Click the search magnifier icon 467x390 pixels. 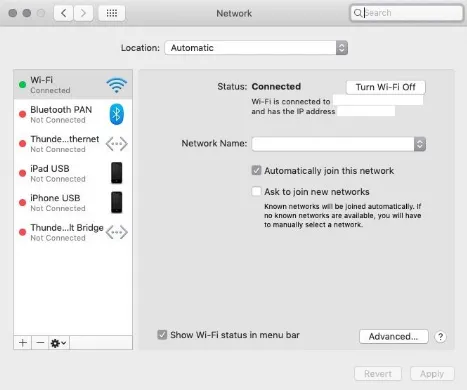tap(358, 13)
